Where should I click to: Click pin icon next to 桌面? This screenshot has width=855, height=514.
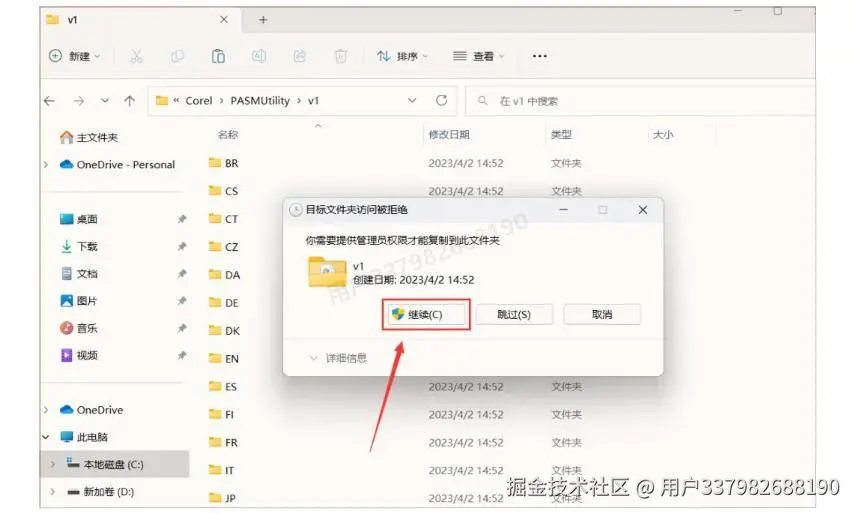click(182, 219)
